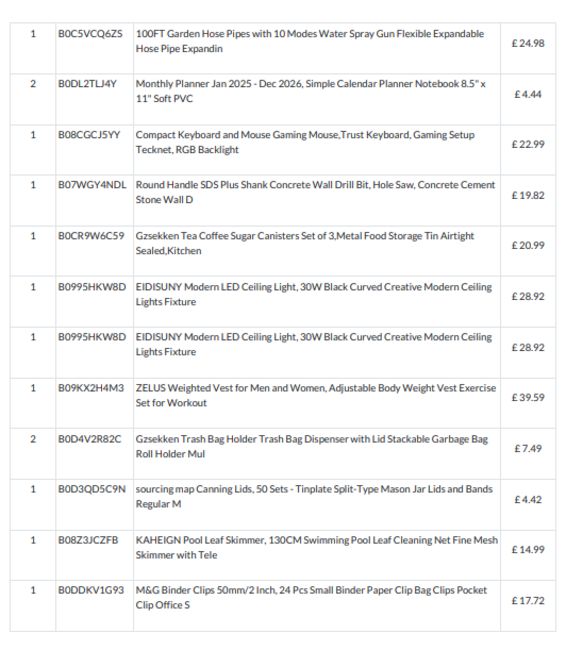Click the £ 20.99 price
566x650 pixels.
tap(528, 245)
